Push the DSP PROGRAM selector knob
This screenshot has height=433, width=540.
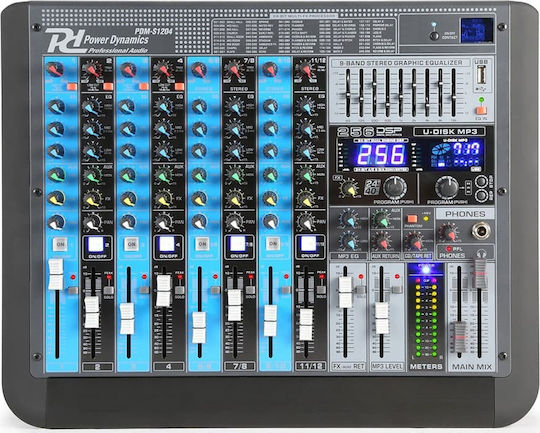click(x=395, y=188)
